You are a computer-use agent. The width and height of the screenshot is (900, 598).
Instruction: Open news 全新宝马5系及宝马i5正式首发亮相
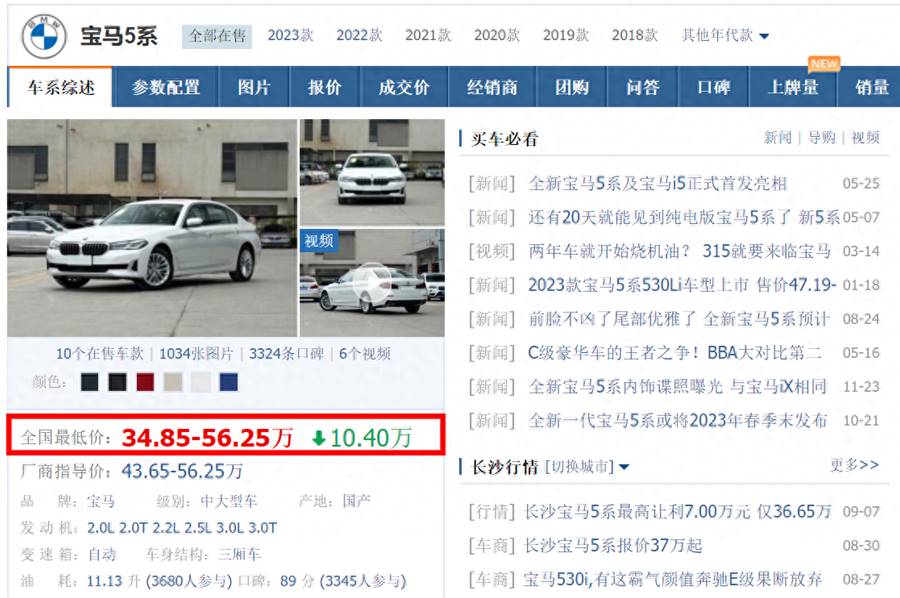coord(657,184)
